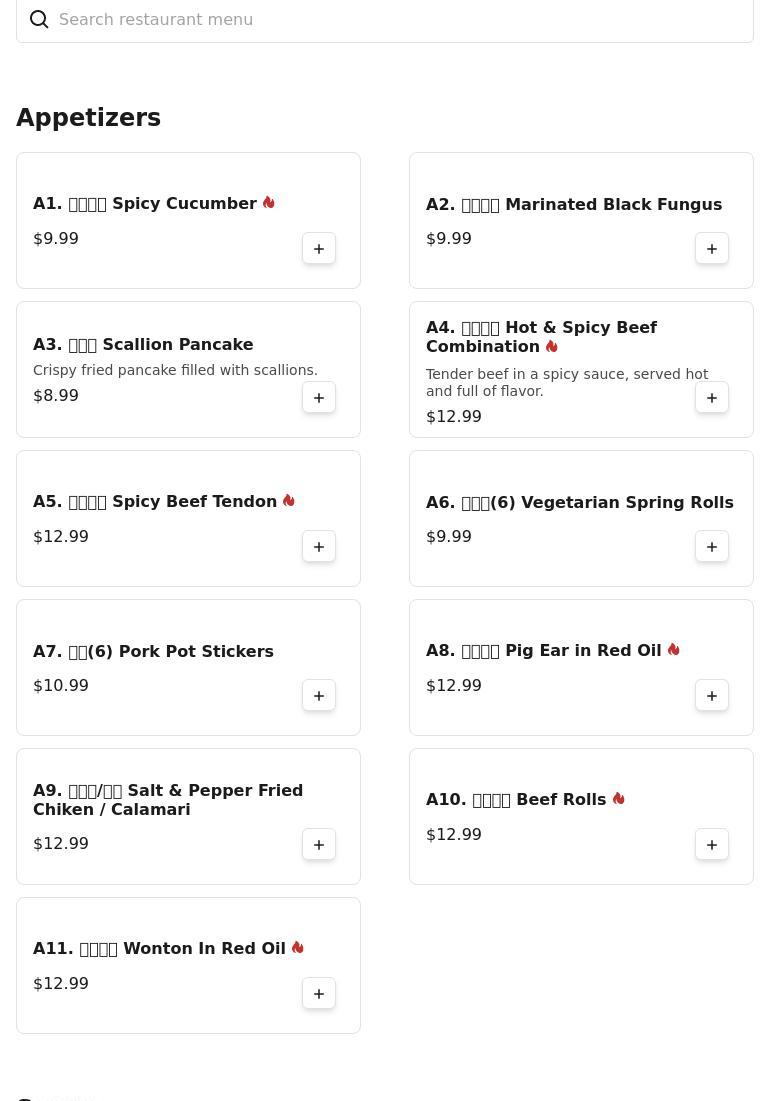
Task: Select A6 Vegetarian Spring Rolls title
Action: pyautogui.click(x=579, y=503)
